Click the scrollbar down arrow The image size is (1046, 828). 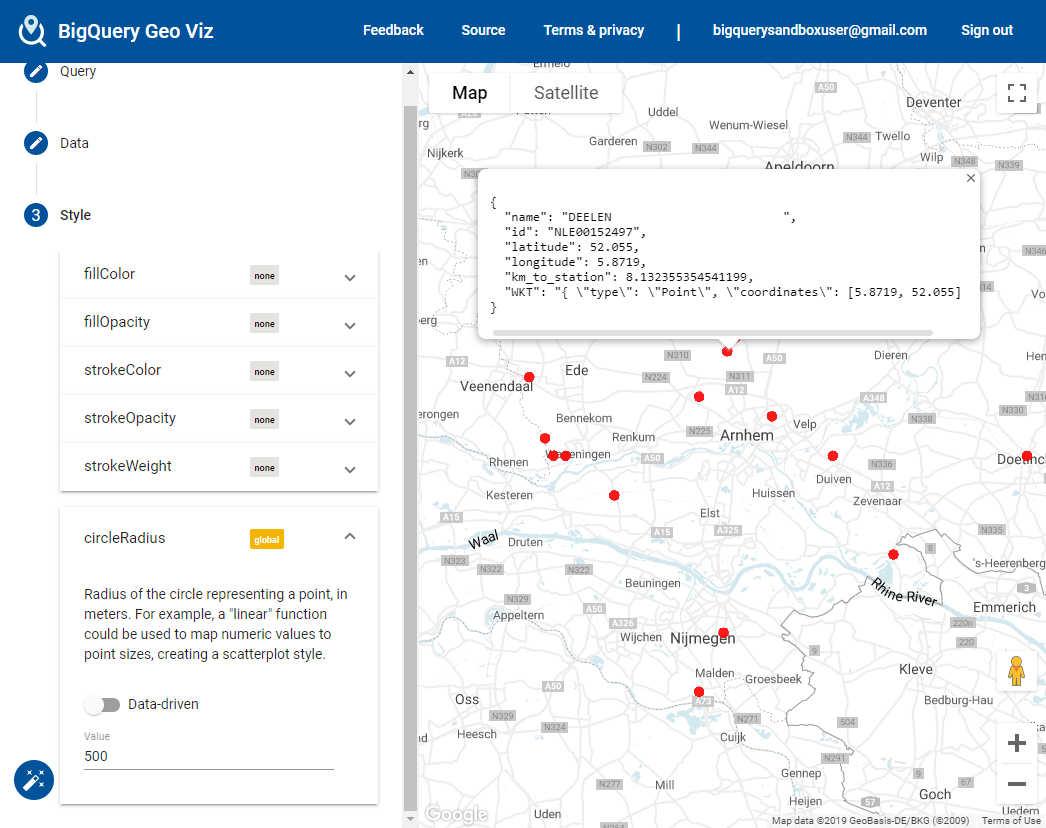pos(410,818)
